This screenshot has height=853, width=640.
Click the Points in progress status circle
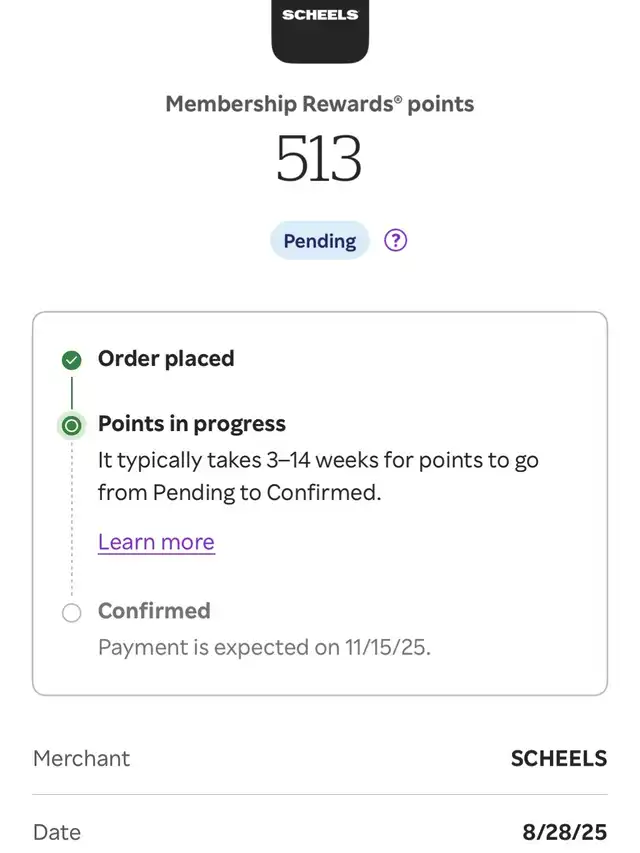coord(71,425)
